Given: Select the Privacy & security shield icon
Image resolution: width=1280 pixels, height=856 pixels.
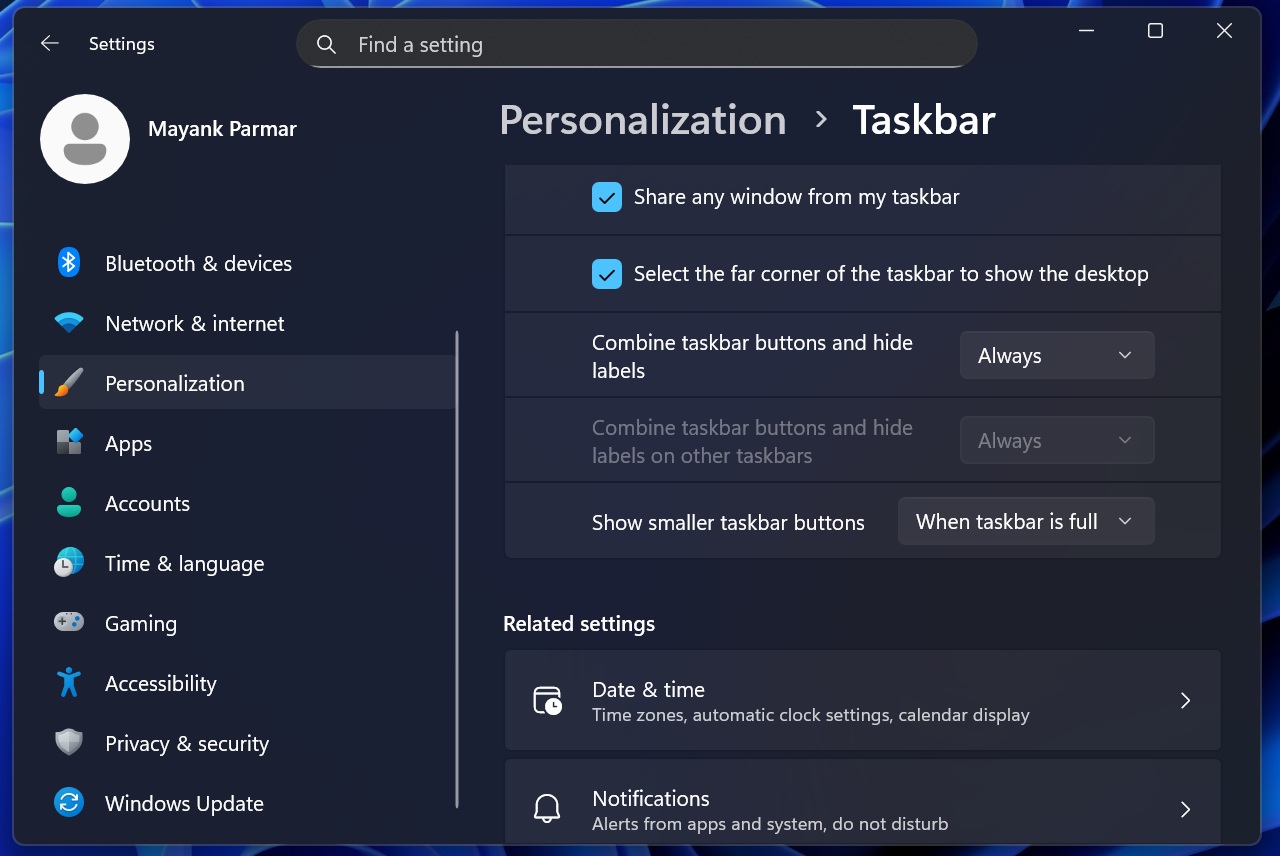Looking at the screenshot, I should [68, 743].
